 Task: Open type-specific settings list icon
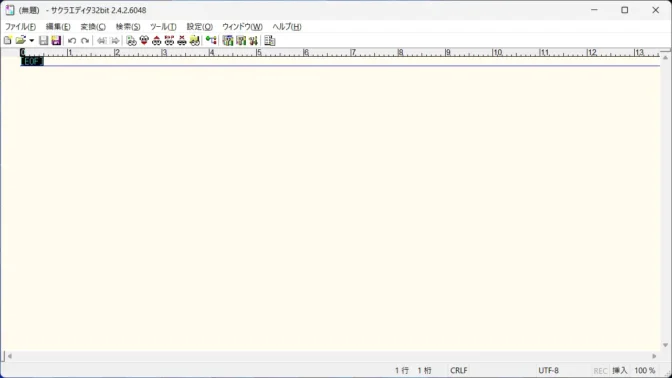[x=228, y=41]
